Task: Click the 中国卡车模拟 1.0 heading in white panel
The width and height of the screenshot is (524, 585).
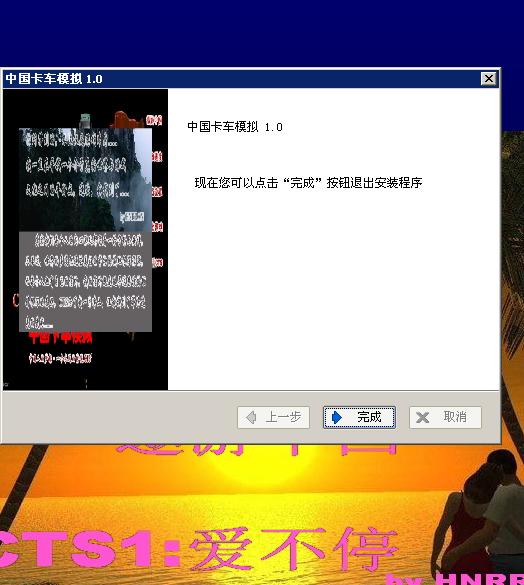Action: point(235,127)
